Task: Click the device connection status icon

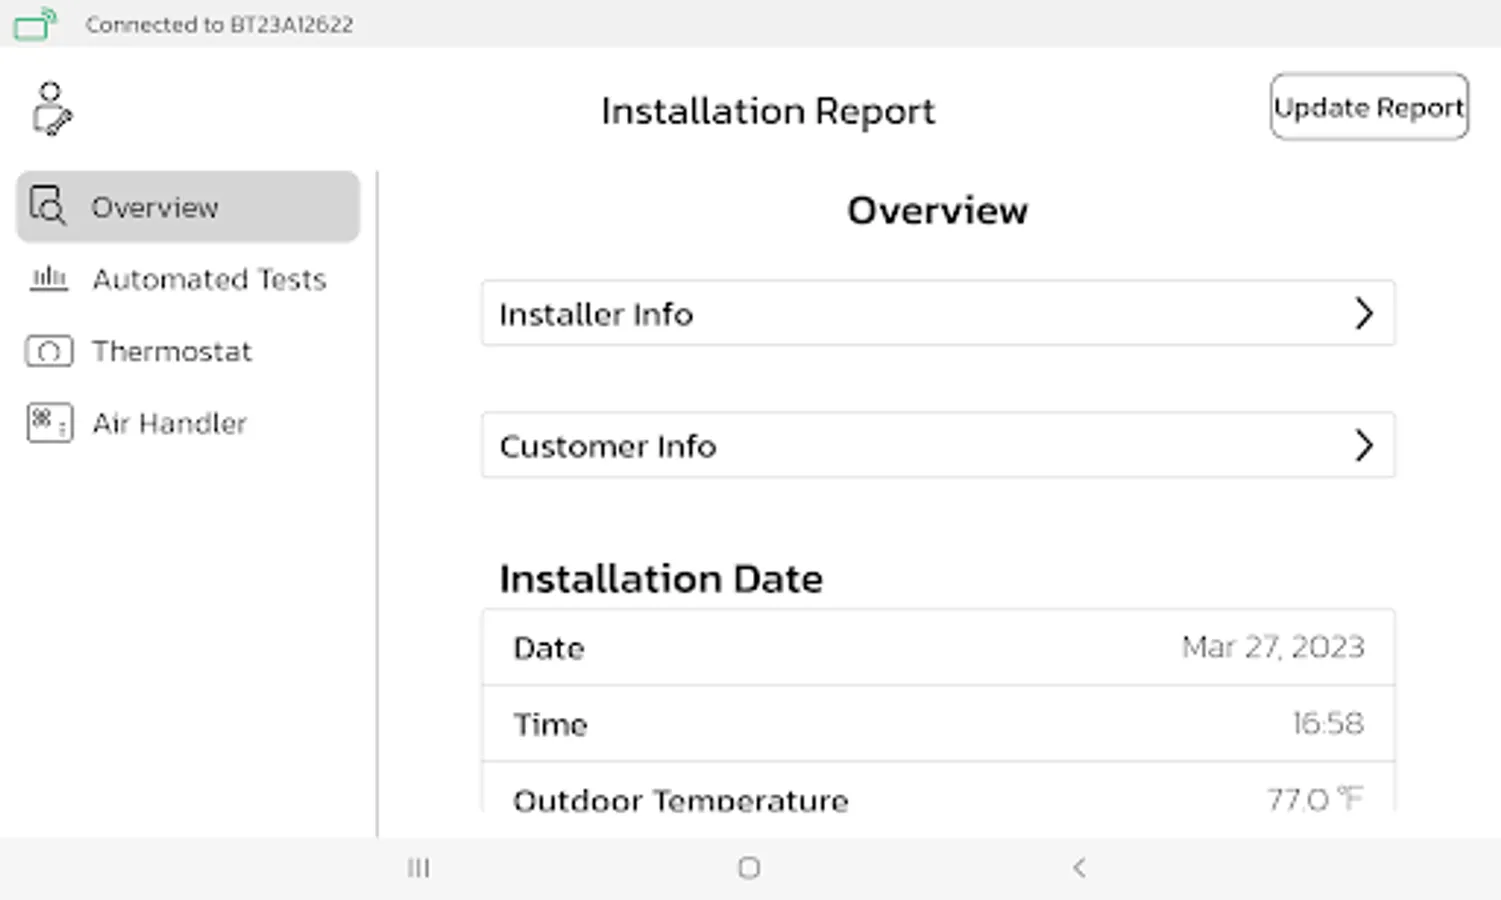Action: (35, 24)
